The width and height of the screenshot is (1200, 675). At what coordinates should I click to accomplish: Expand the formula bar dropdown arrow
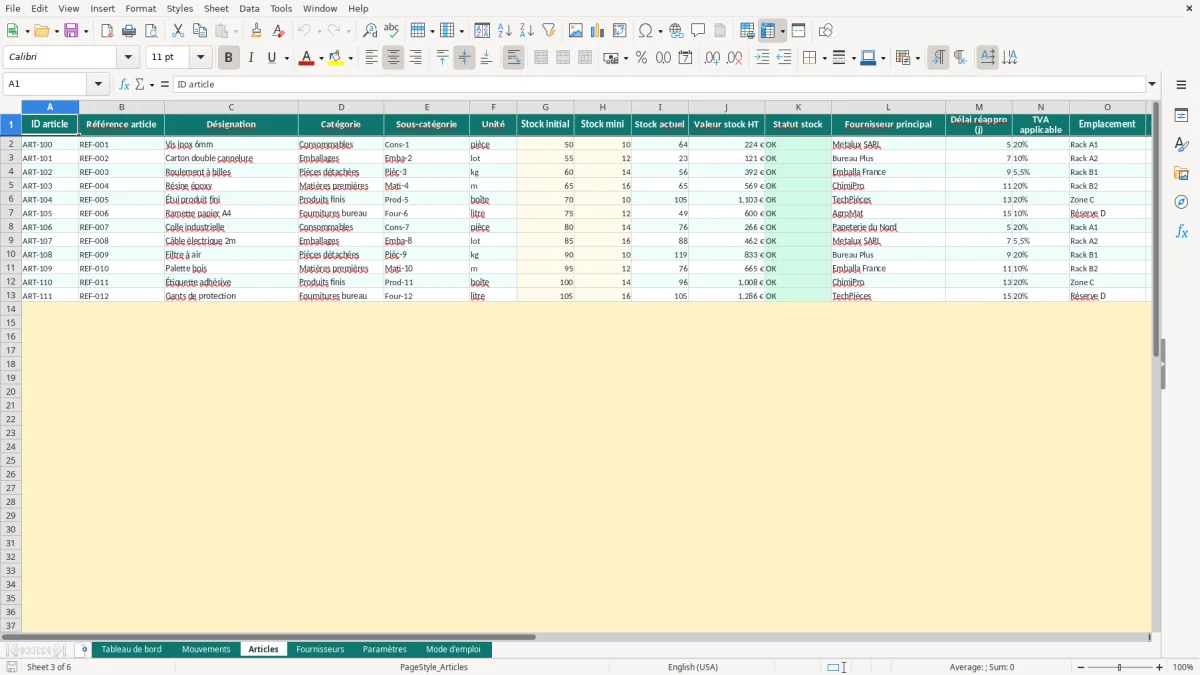pyautogui.click(x=1152, y=84)
